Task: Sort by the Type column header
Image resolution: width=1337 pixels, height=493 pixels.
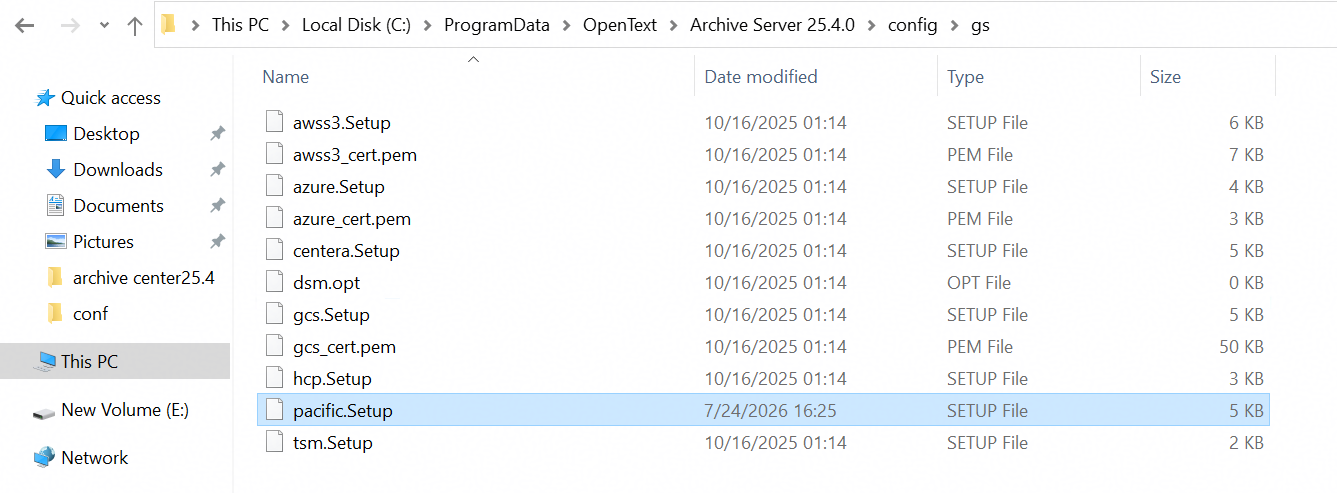Action: (x=965, y=77)
